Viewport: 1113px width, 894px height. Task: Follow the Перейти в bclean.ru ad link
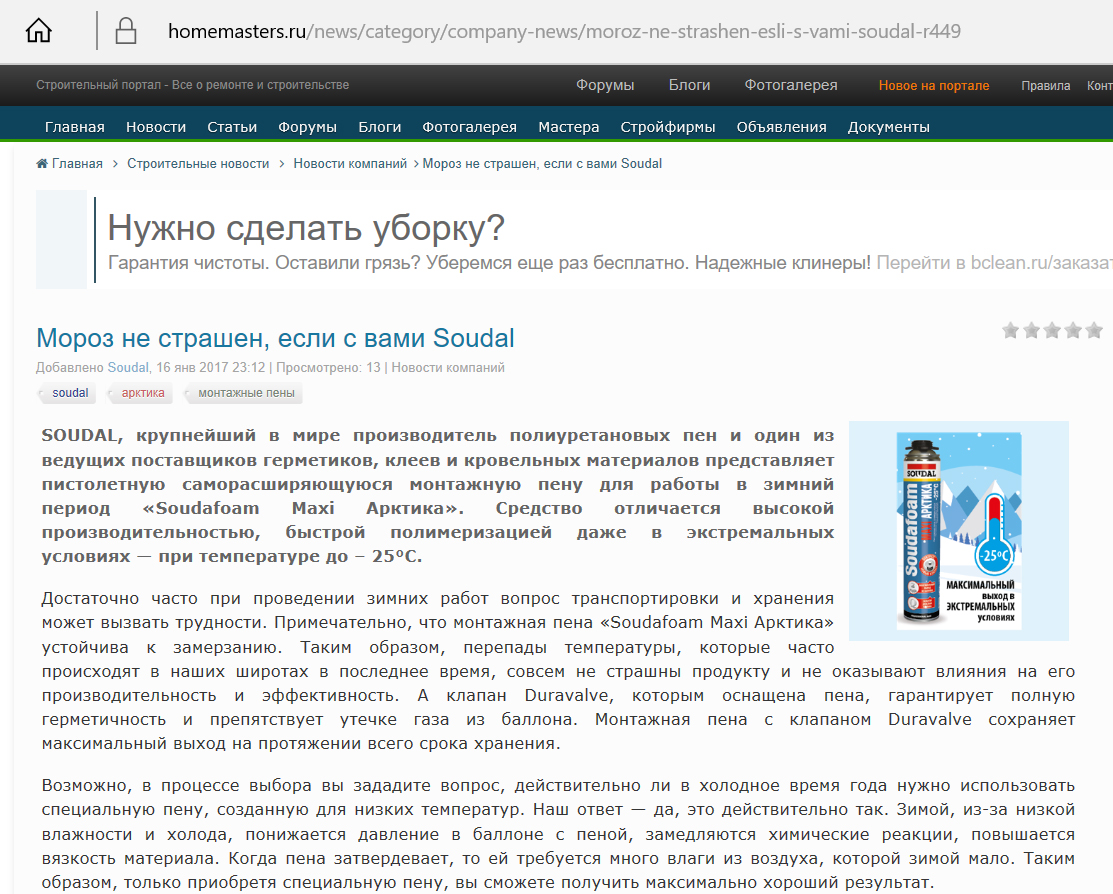(994, 263)
